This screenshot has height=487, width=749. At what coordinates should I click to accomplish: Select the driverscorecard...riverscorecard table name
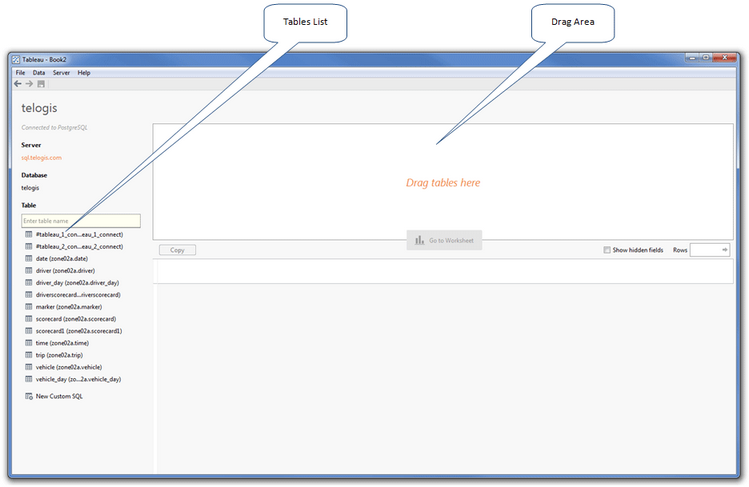point(78,295)
